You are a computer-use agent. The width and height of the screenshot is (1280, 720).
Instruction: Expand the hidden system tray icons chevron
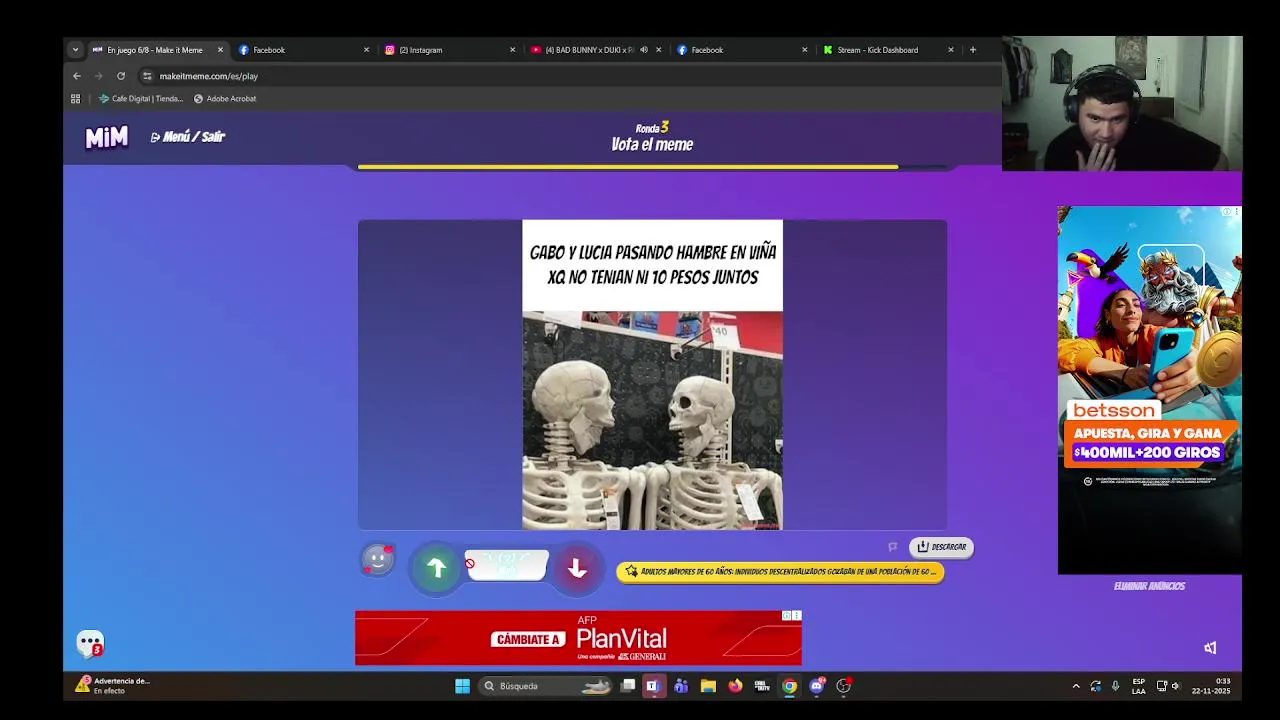click(x=1076, y=686)
